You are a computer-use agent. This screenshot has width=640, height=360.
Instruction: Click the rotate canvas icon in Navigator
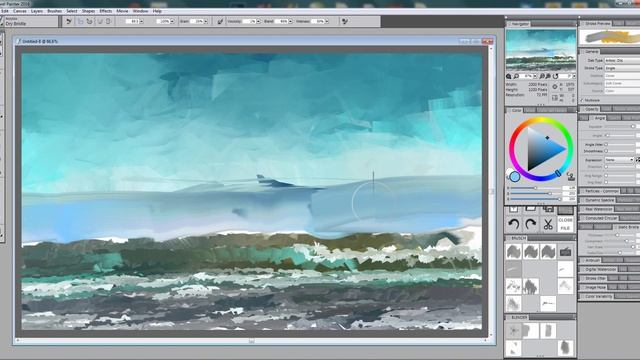(x=555, y=76)
